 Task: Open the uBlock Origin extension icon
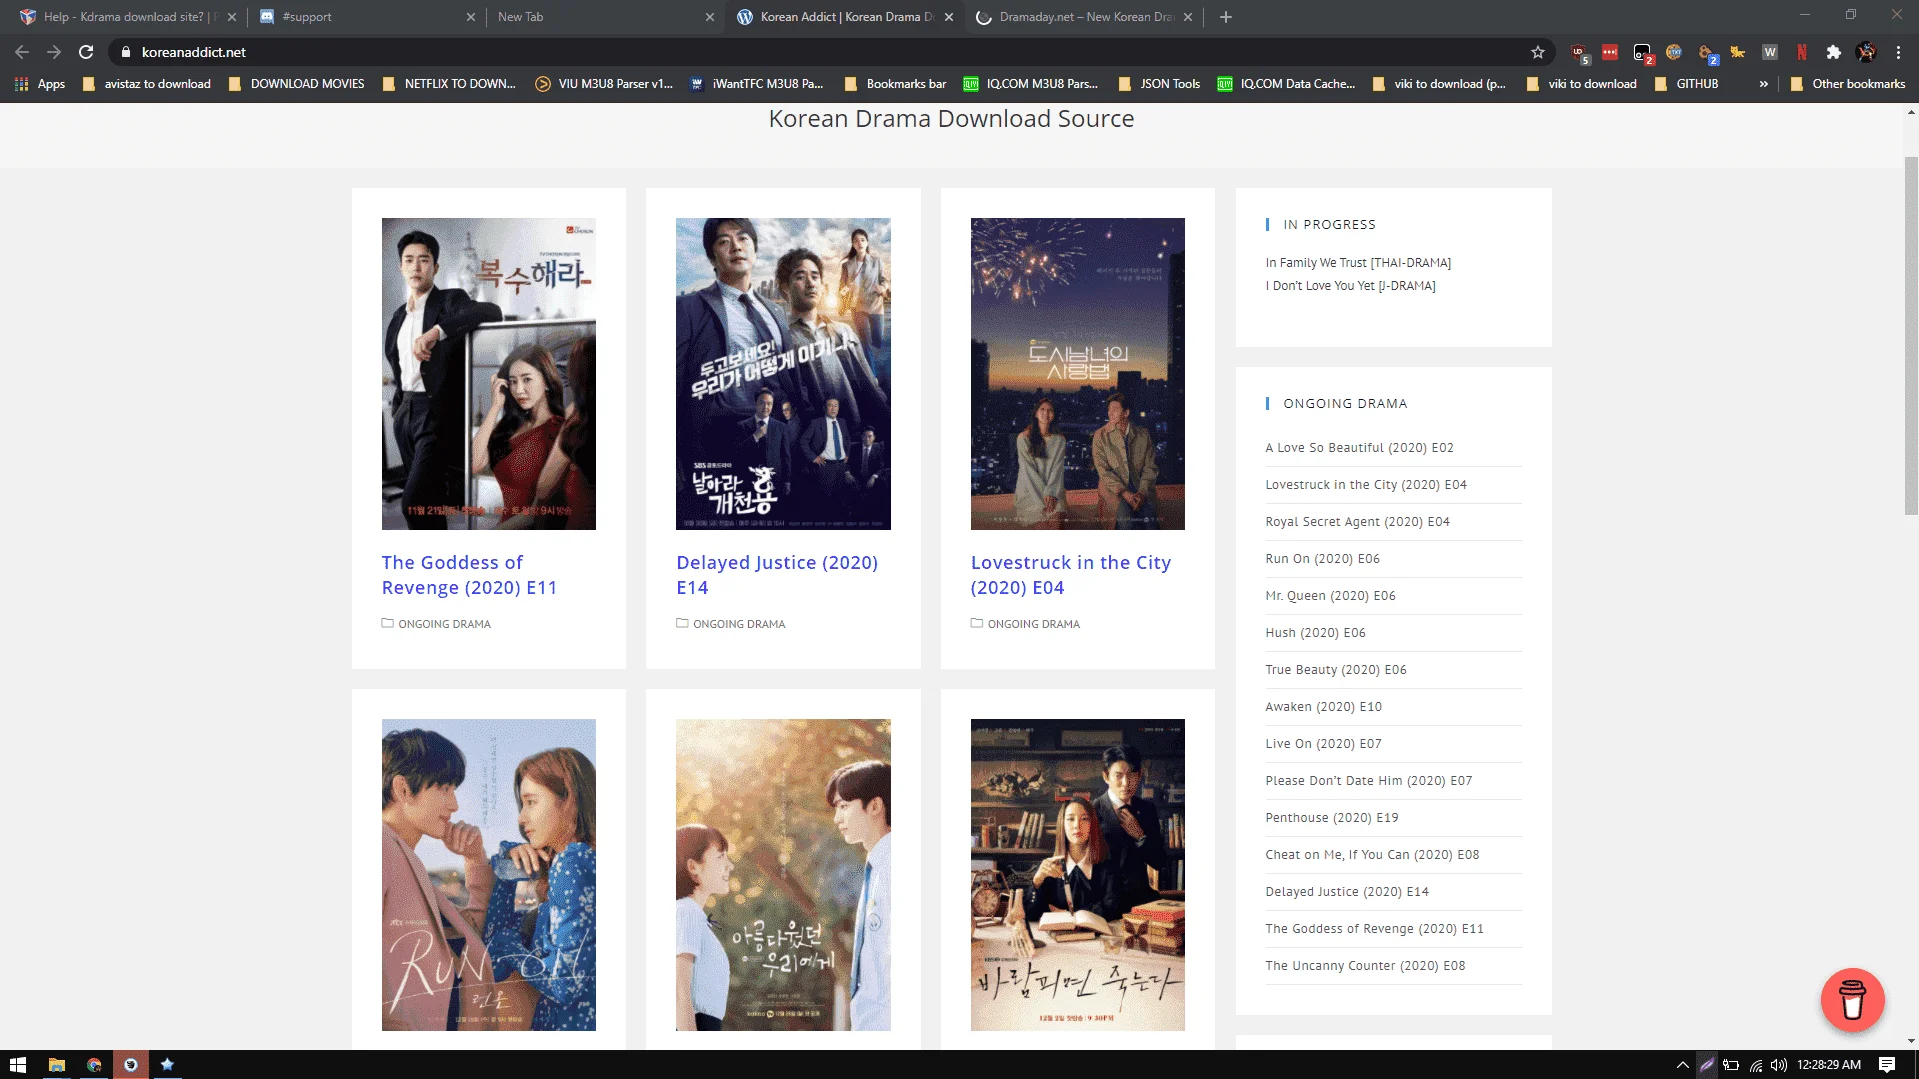tap(1579, 53)
